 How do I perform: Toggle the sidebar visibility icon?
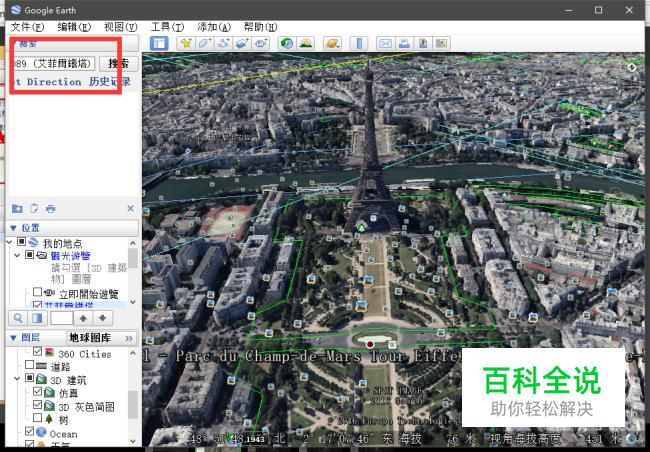pyautogui.click(x=159, y=43)
